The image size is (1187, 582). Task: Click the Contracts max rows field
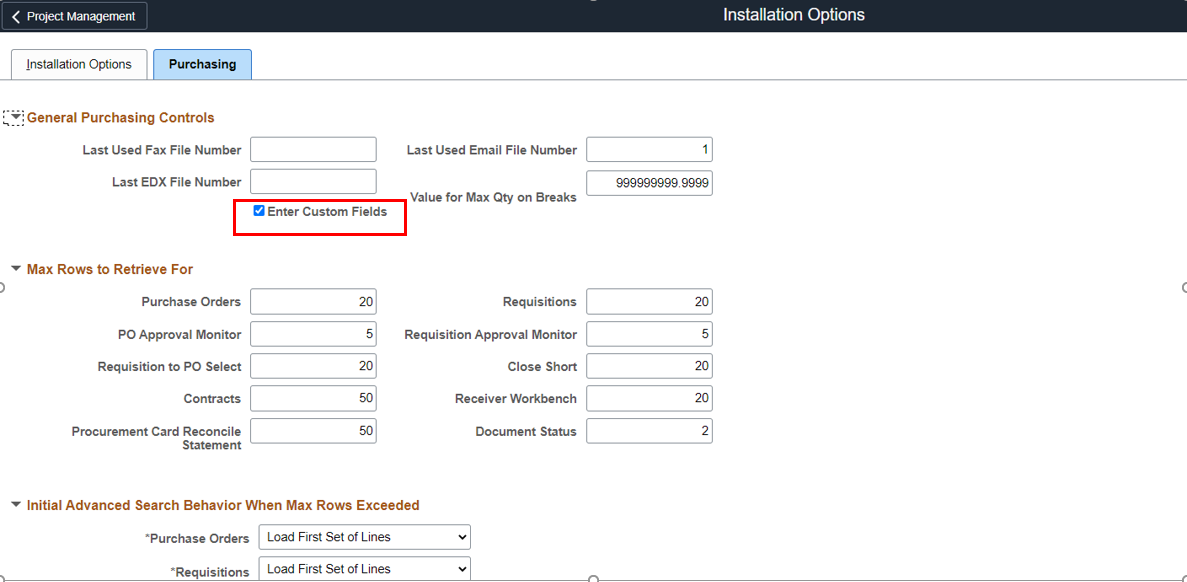pos(313,398)
